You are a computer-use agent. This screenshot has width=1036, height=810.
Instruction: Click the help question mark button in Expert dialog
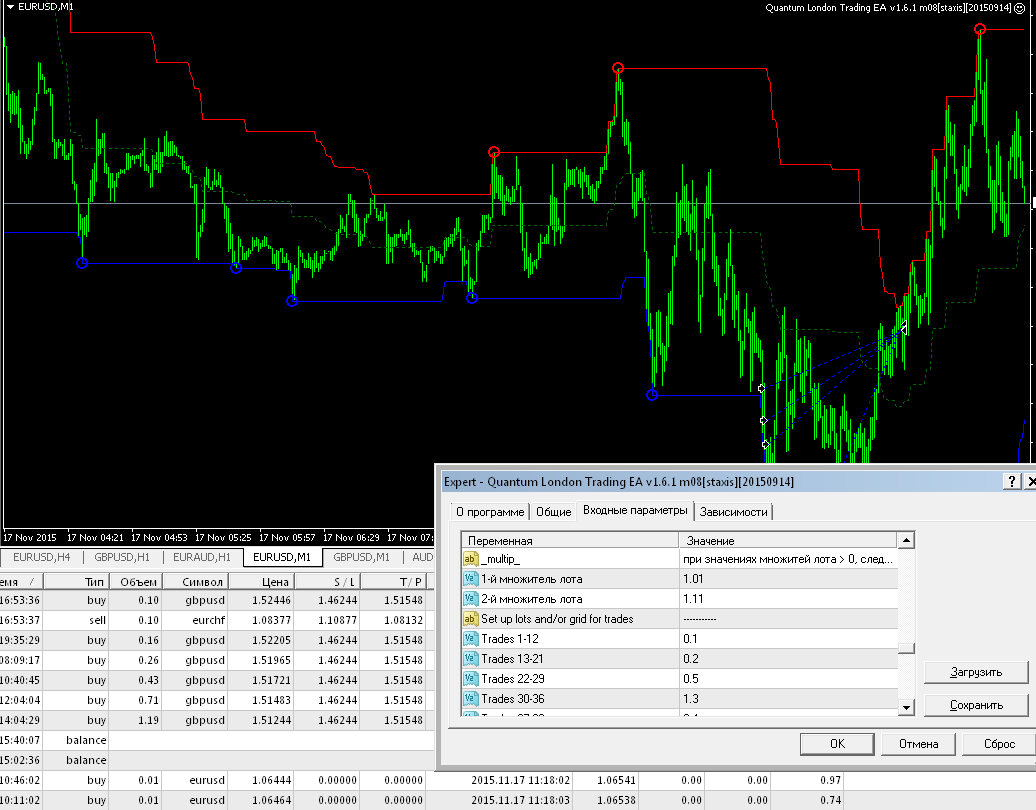(x=1012, y=481)
